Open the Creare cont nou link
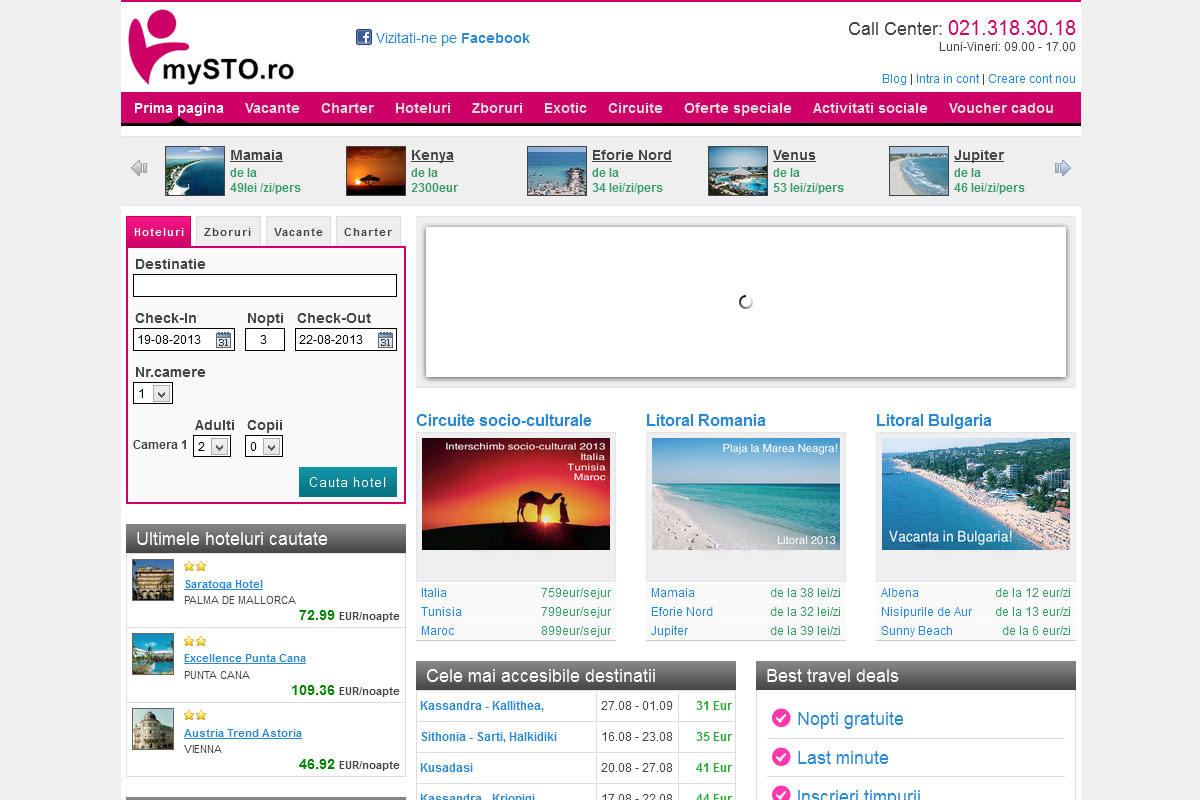Viewport: 1200px width, 800px height. (1031, 79)
